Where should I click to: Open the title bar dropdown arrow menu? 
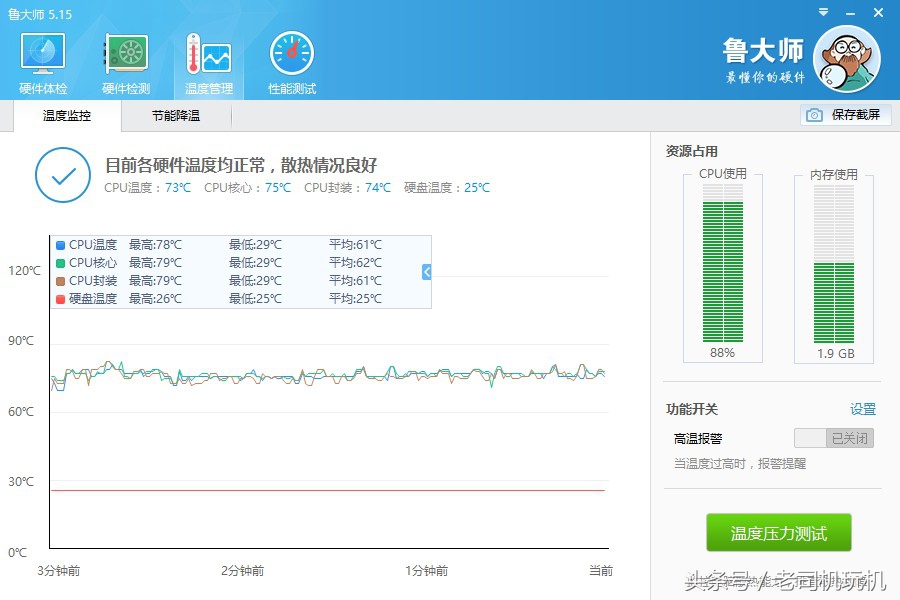pyautogui.click(x=822, y=12)
